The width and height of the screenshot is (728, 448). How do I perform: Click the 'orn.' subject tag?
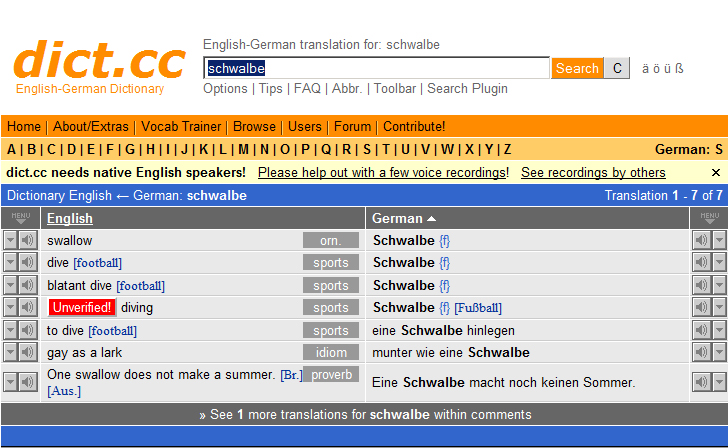coord(331,240)
